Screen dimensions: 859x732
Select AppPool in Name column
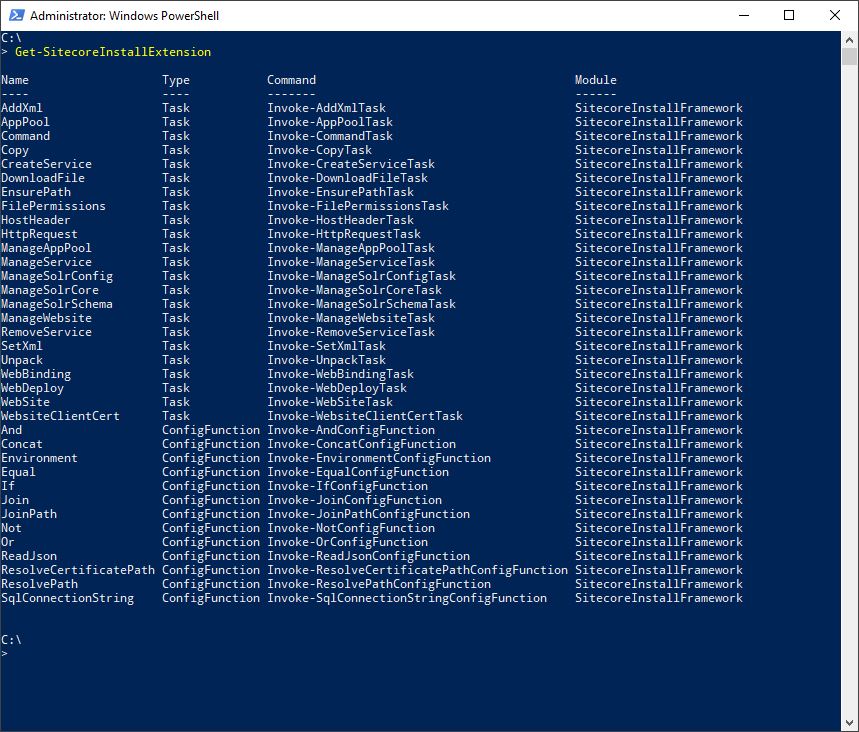tap(25, 122)
